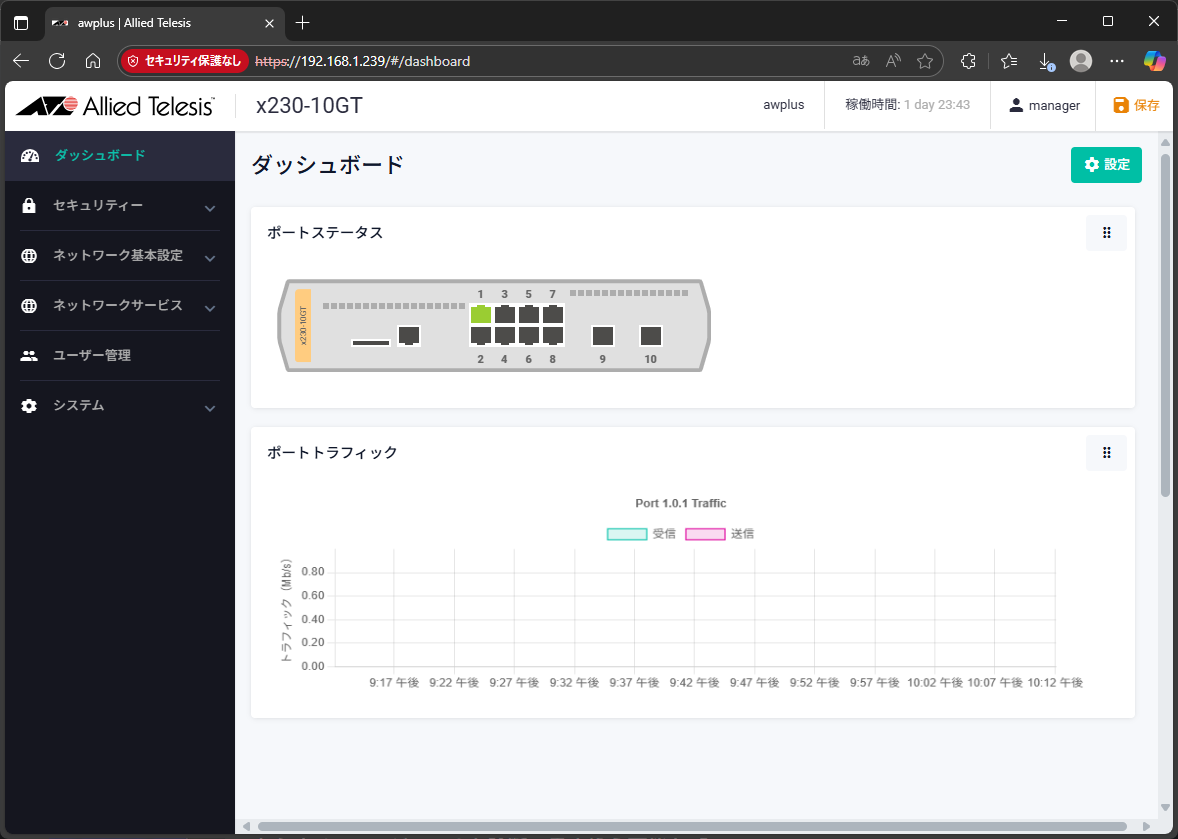Image resolution: width=1178 pixels, height=839 pixels.
Task: Select ダッシュボード in the sidebar
Action: pyautogui.click(x=100, y=156)
